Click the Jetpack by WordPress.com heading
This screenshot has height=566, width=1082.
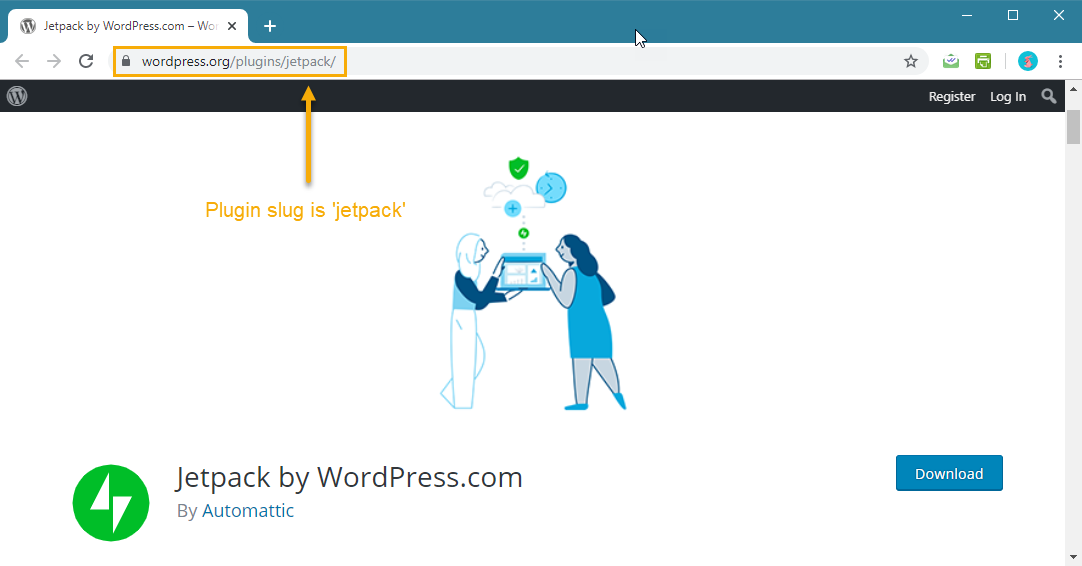tap(349, 477)
